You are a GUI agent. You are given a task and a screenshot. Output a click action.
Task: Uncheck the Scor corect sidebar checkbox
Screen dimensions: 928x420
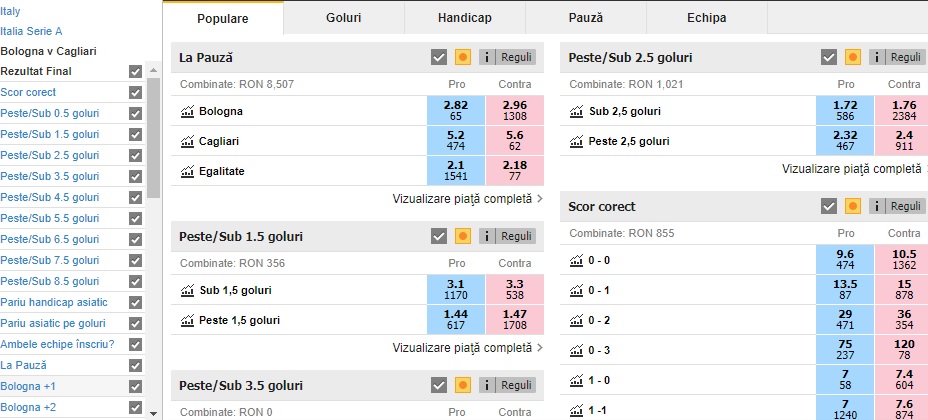coord(136,92)
